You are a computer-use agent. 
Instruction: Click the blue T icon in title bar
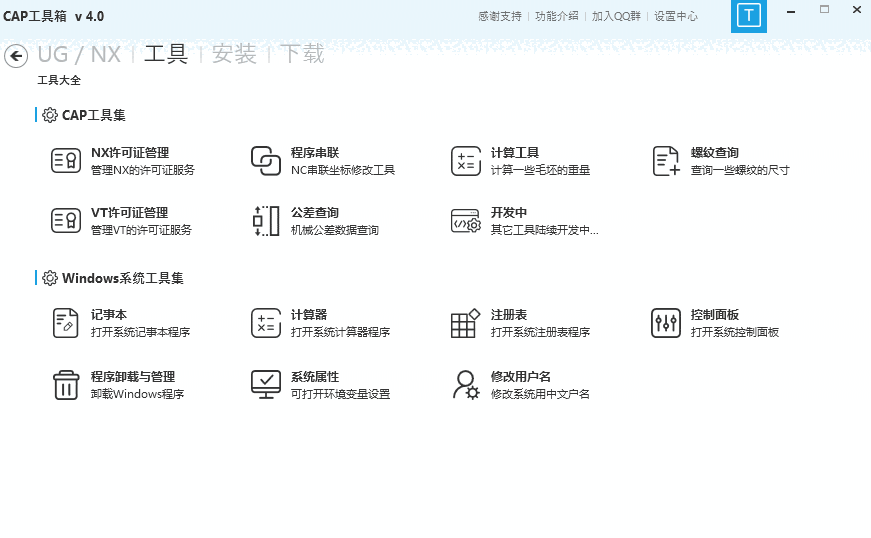[x=749, y=16]
